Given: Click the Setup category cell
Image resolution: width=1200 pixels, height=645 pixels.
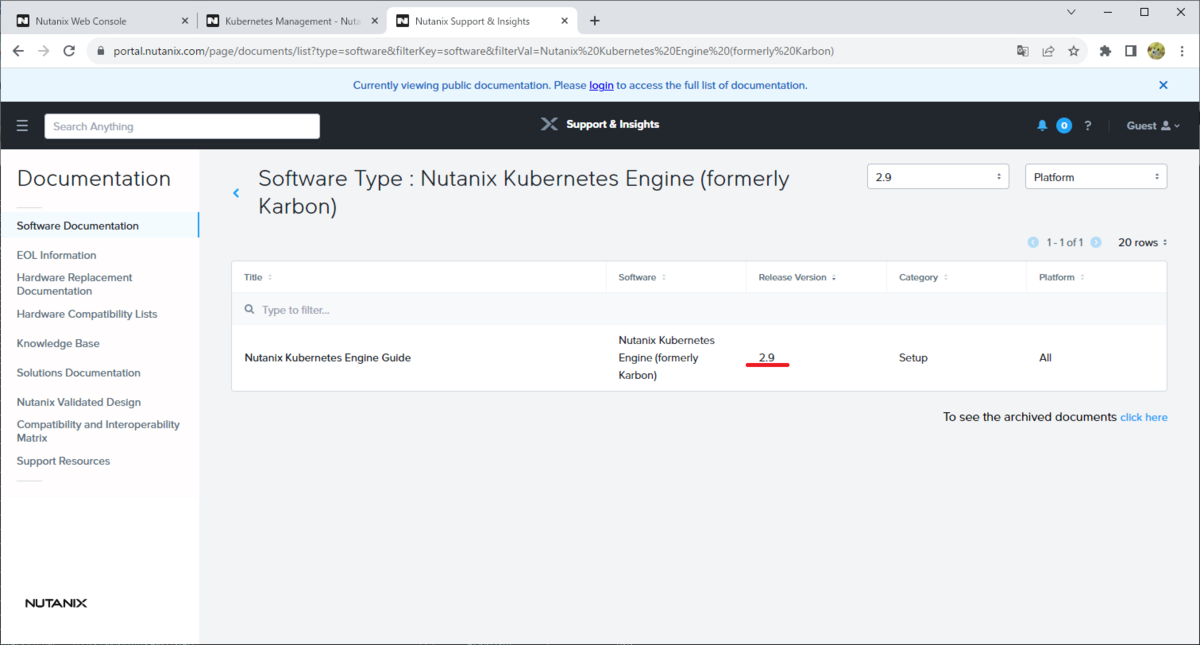Looking at the screenshot, I should (x=913, y=358).
